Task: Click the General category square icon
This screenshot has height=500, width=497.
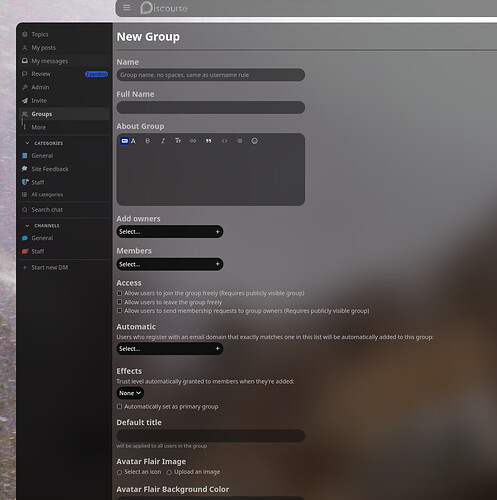Action: coord(25,156)
